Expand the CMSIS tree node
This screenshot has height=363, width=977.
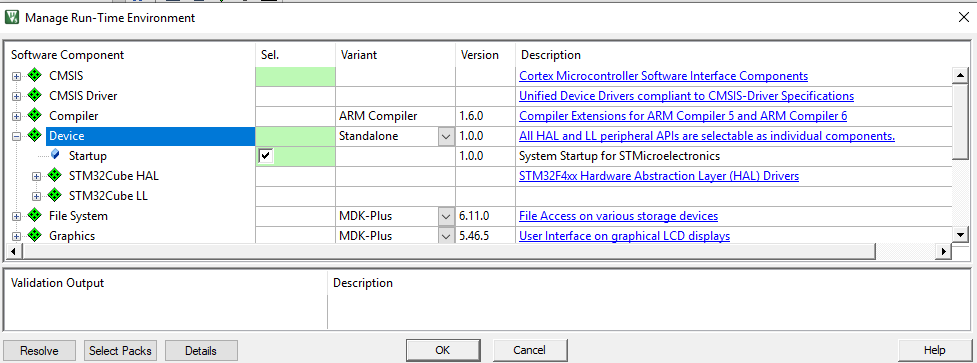(x=16, y=77)
